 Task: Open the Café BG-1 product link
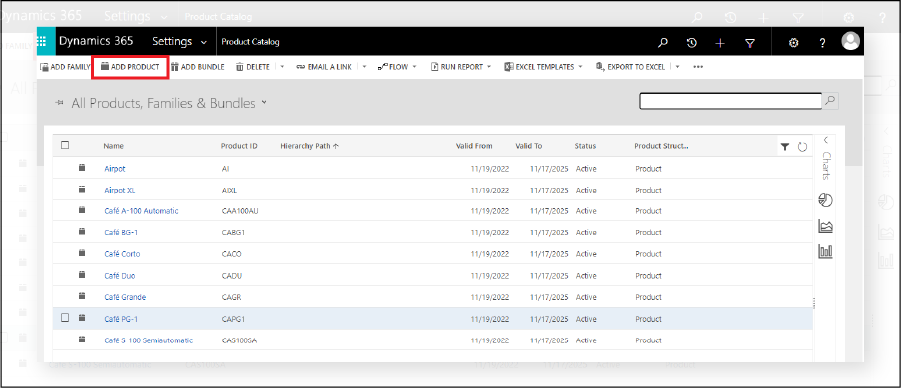point(121,233)
